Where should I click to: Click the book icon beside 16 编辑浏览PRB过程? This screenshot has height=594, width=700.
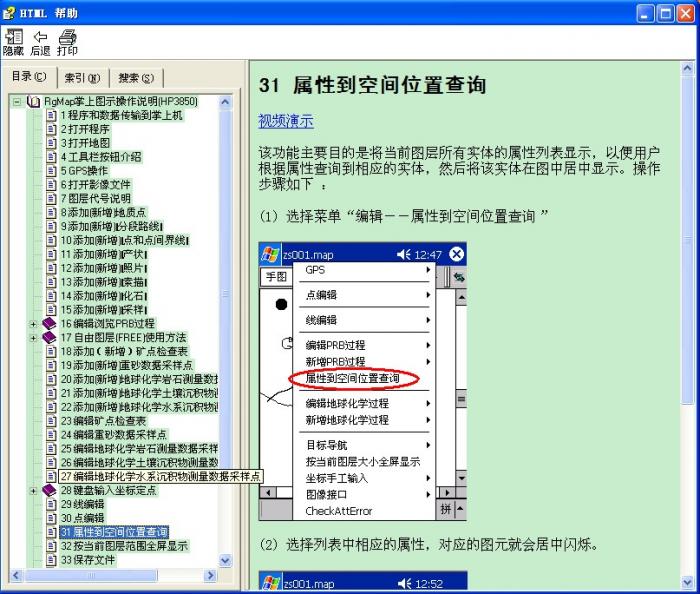50,323
